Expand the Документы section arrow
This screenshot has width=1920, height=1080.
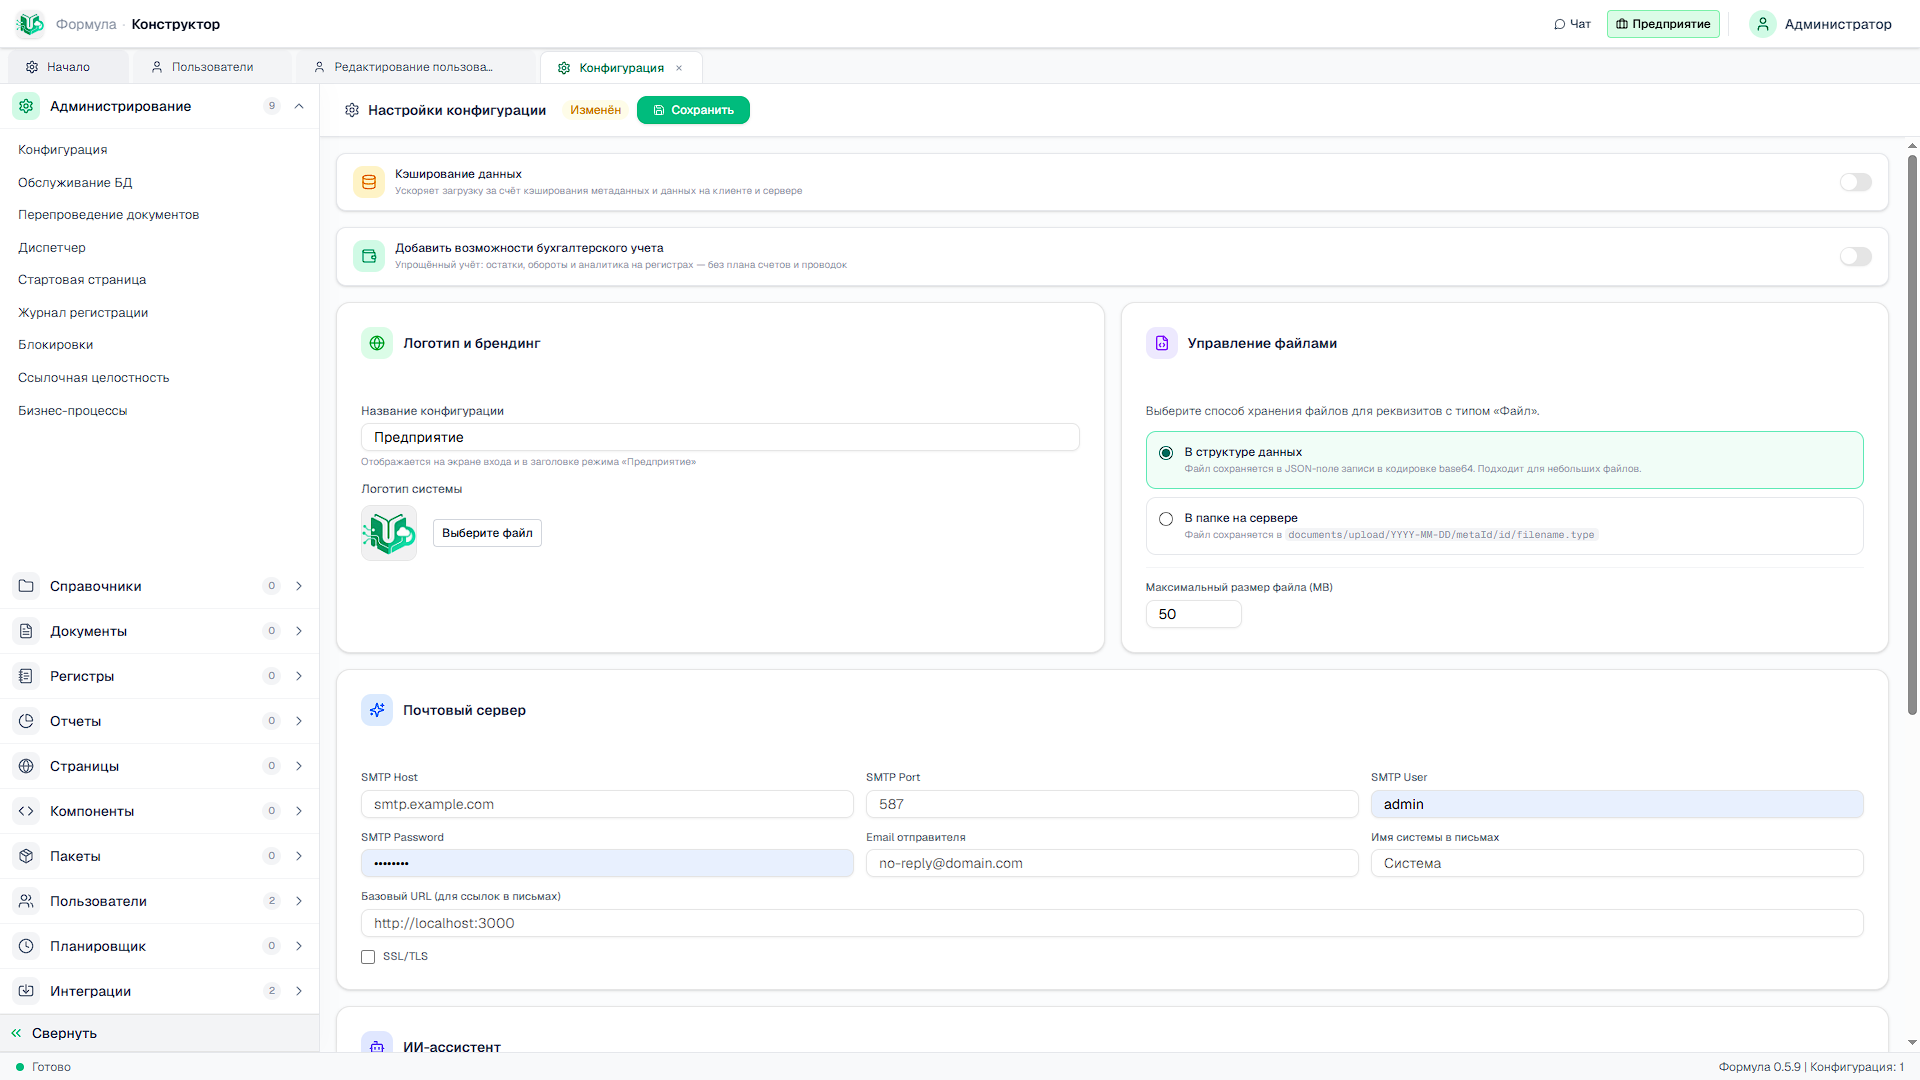tap(299, 631)
